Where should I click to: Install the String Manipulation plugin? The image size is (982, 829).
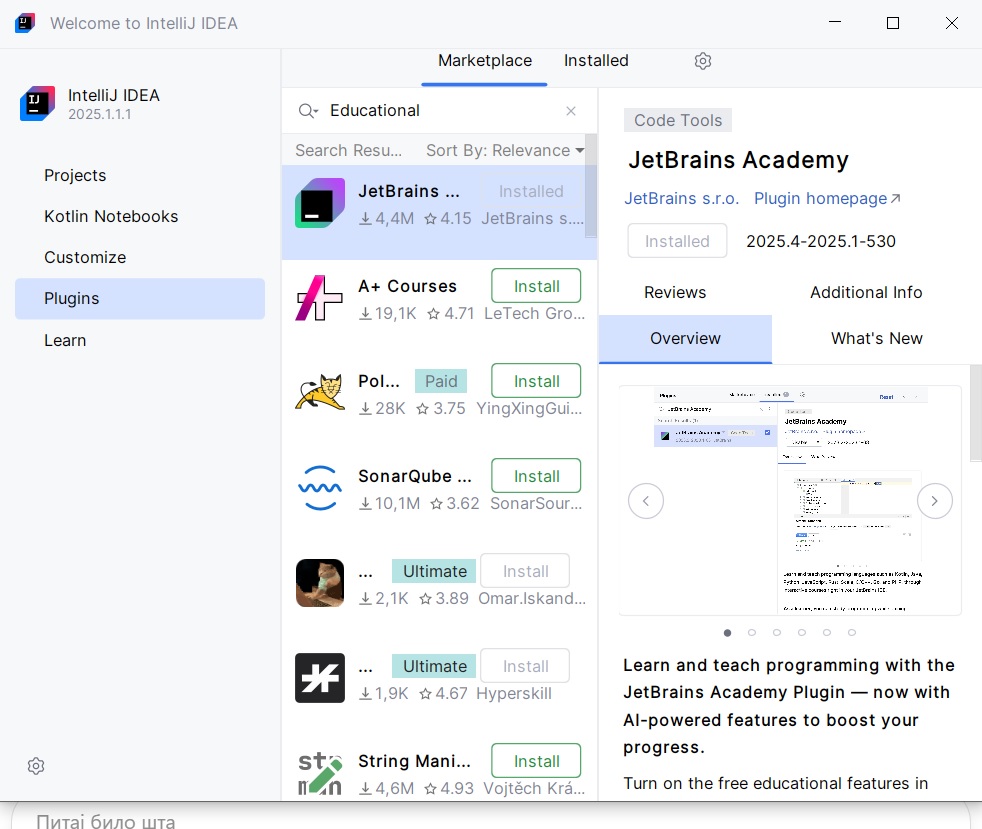point(536,761)
